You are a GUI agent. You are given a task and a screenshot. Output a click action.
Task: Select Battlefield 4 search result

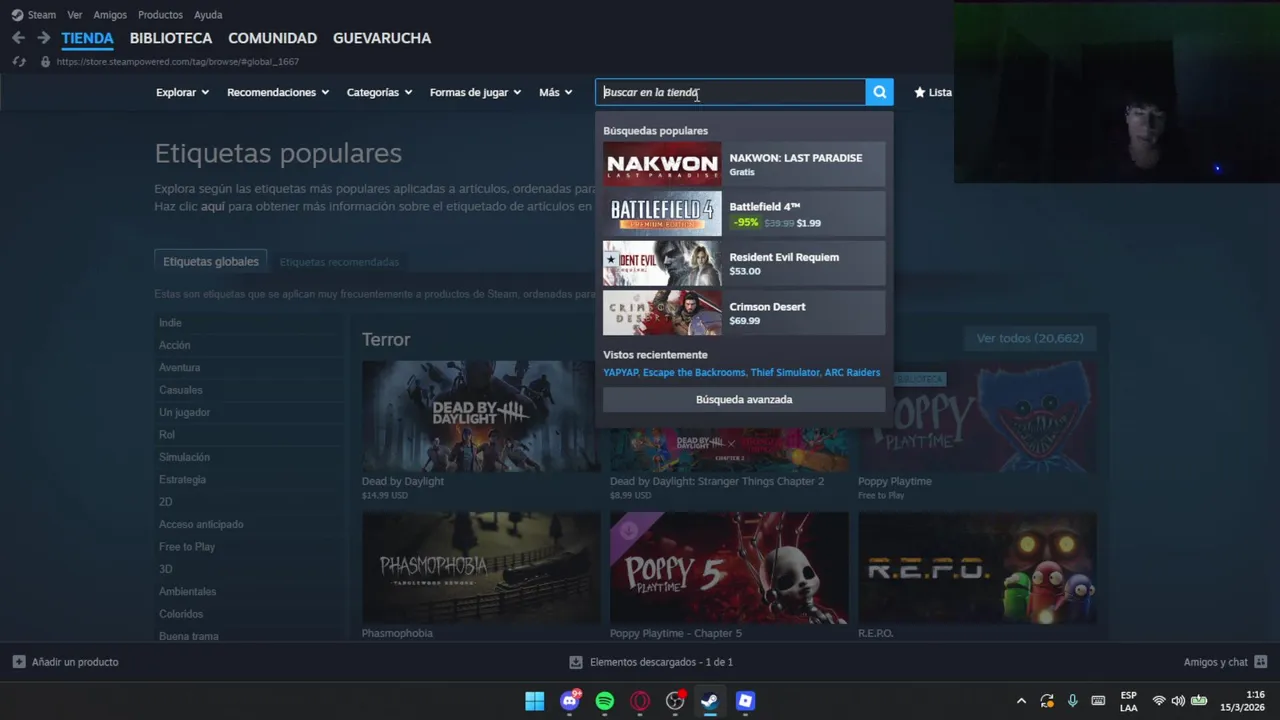[x=744, y=214]
